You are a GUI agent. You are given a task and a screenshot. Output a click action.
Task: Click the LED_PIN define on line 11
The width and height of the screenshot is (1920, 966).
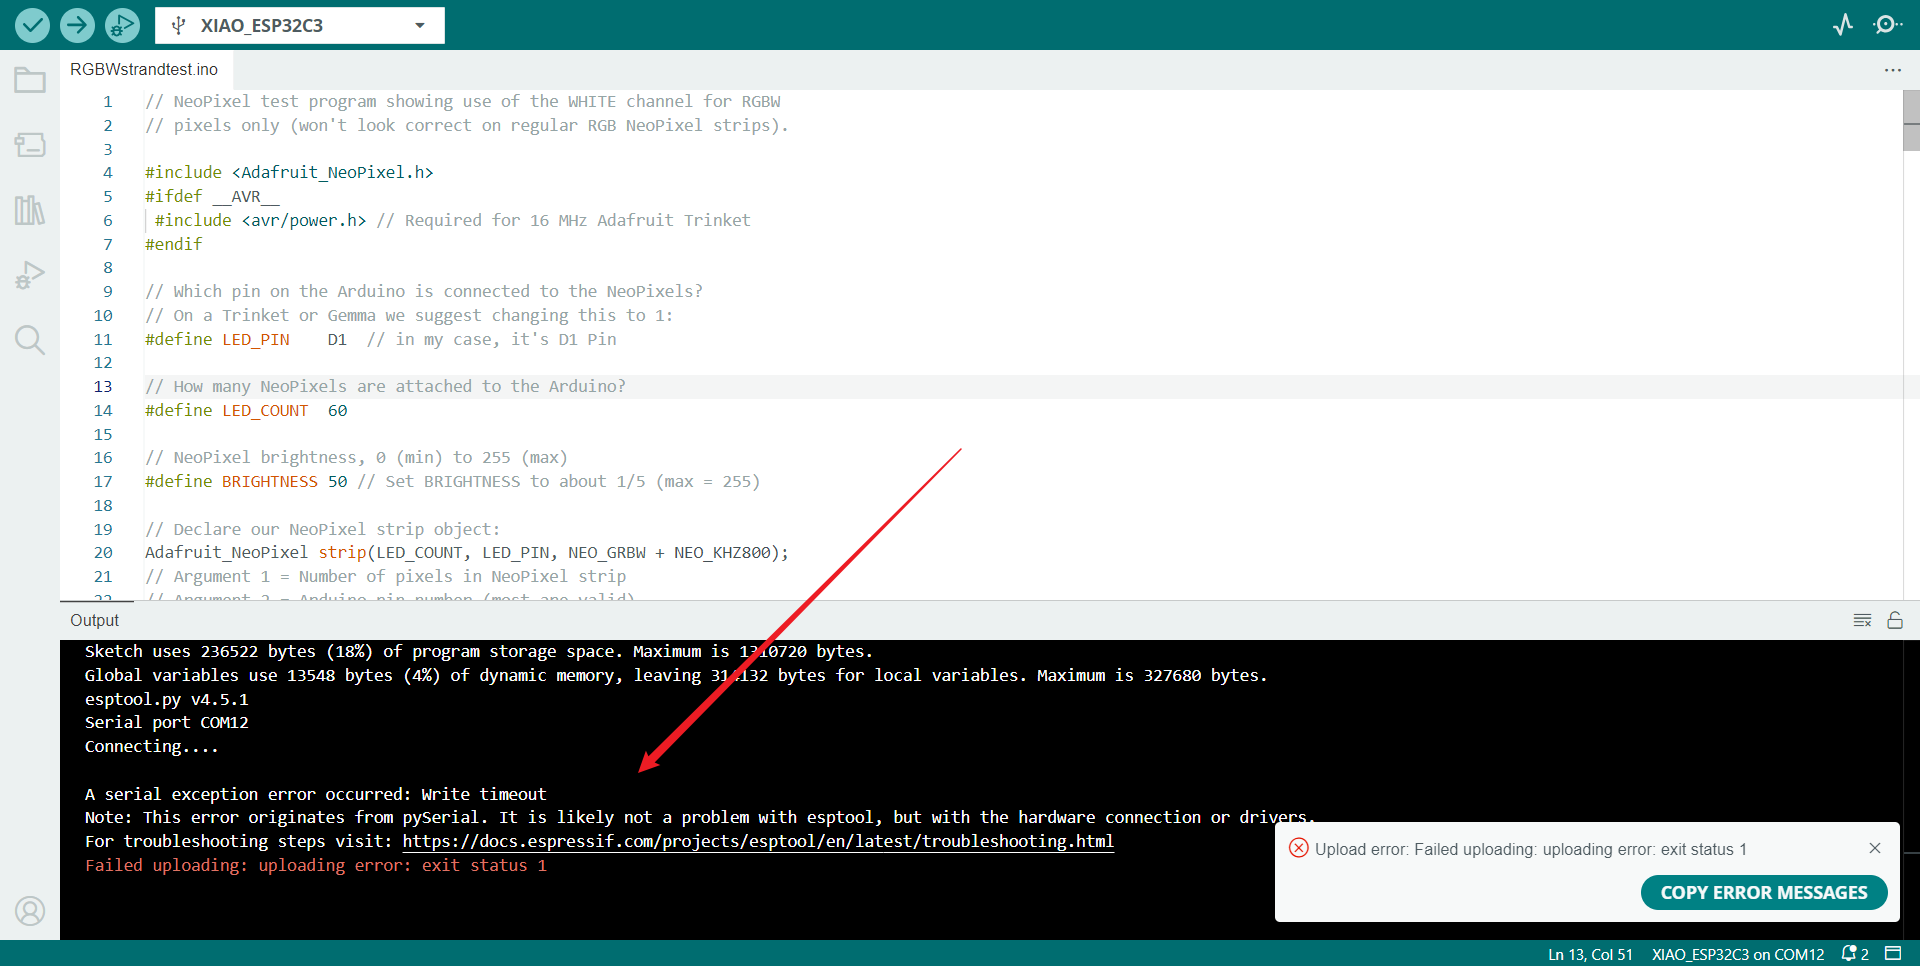246,339
